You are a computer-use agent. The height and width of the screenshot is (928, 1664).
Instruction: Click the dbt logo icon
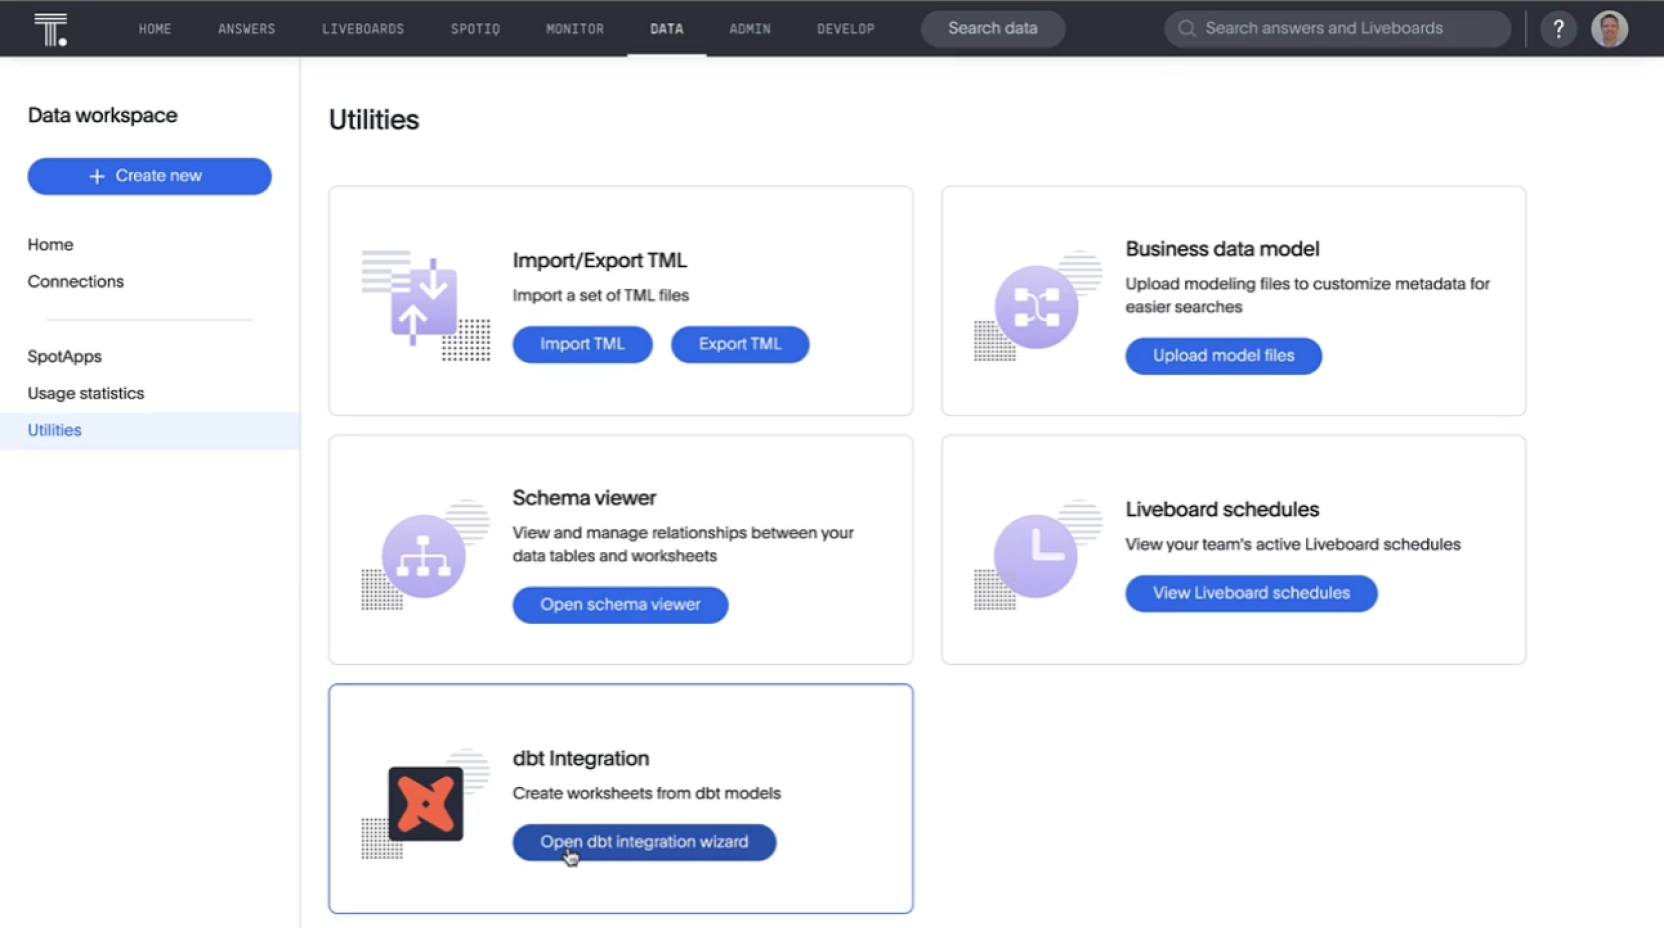[x=425, y=804]
